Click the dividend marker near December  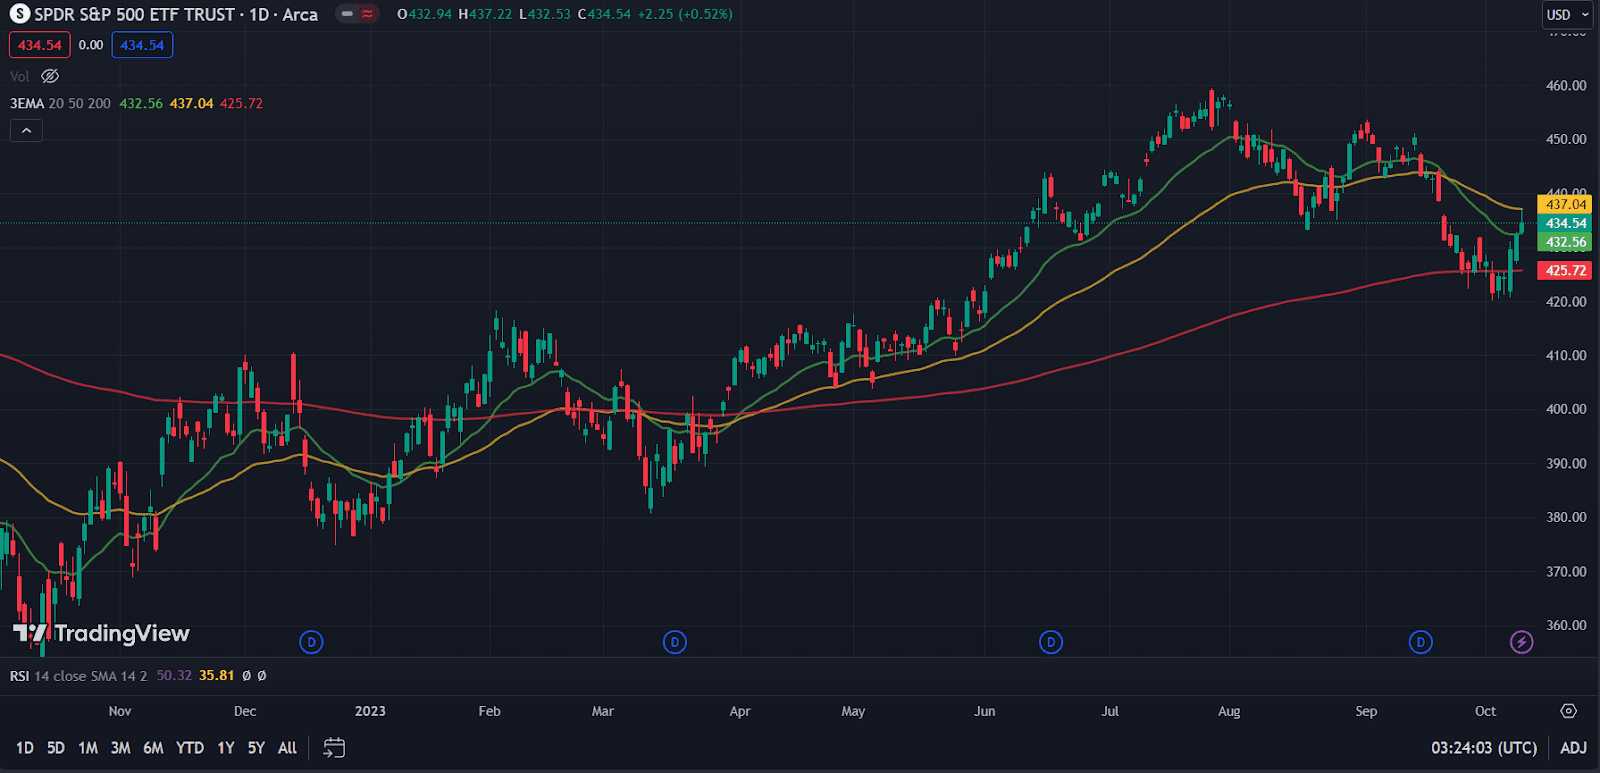(x=311, y=642)
